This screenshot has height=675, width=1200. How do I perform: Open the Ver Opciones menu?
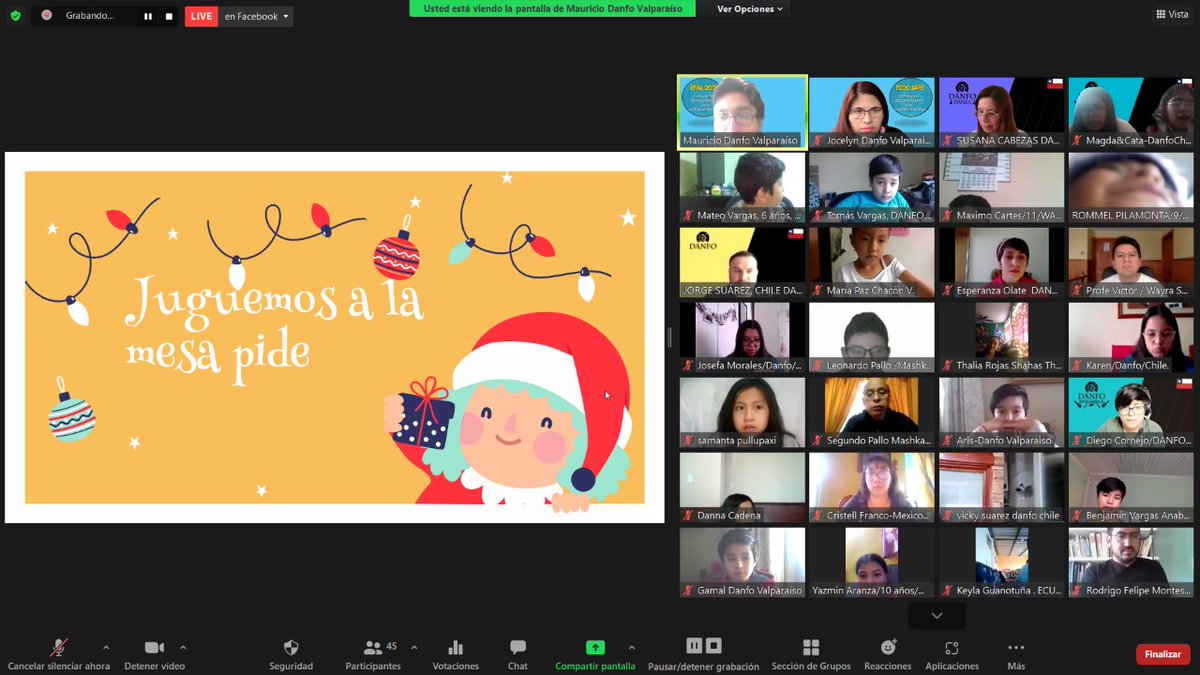click(750, 9)
